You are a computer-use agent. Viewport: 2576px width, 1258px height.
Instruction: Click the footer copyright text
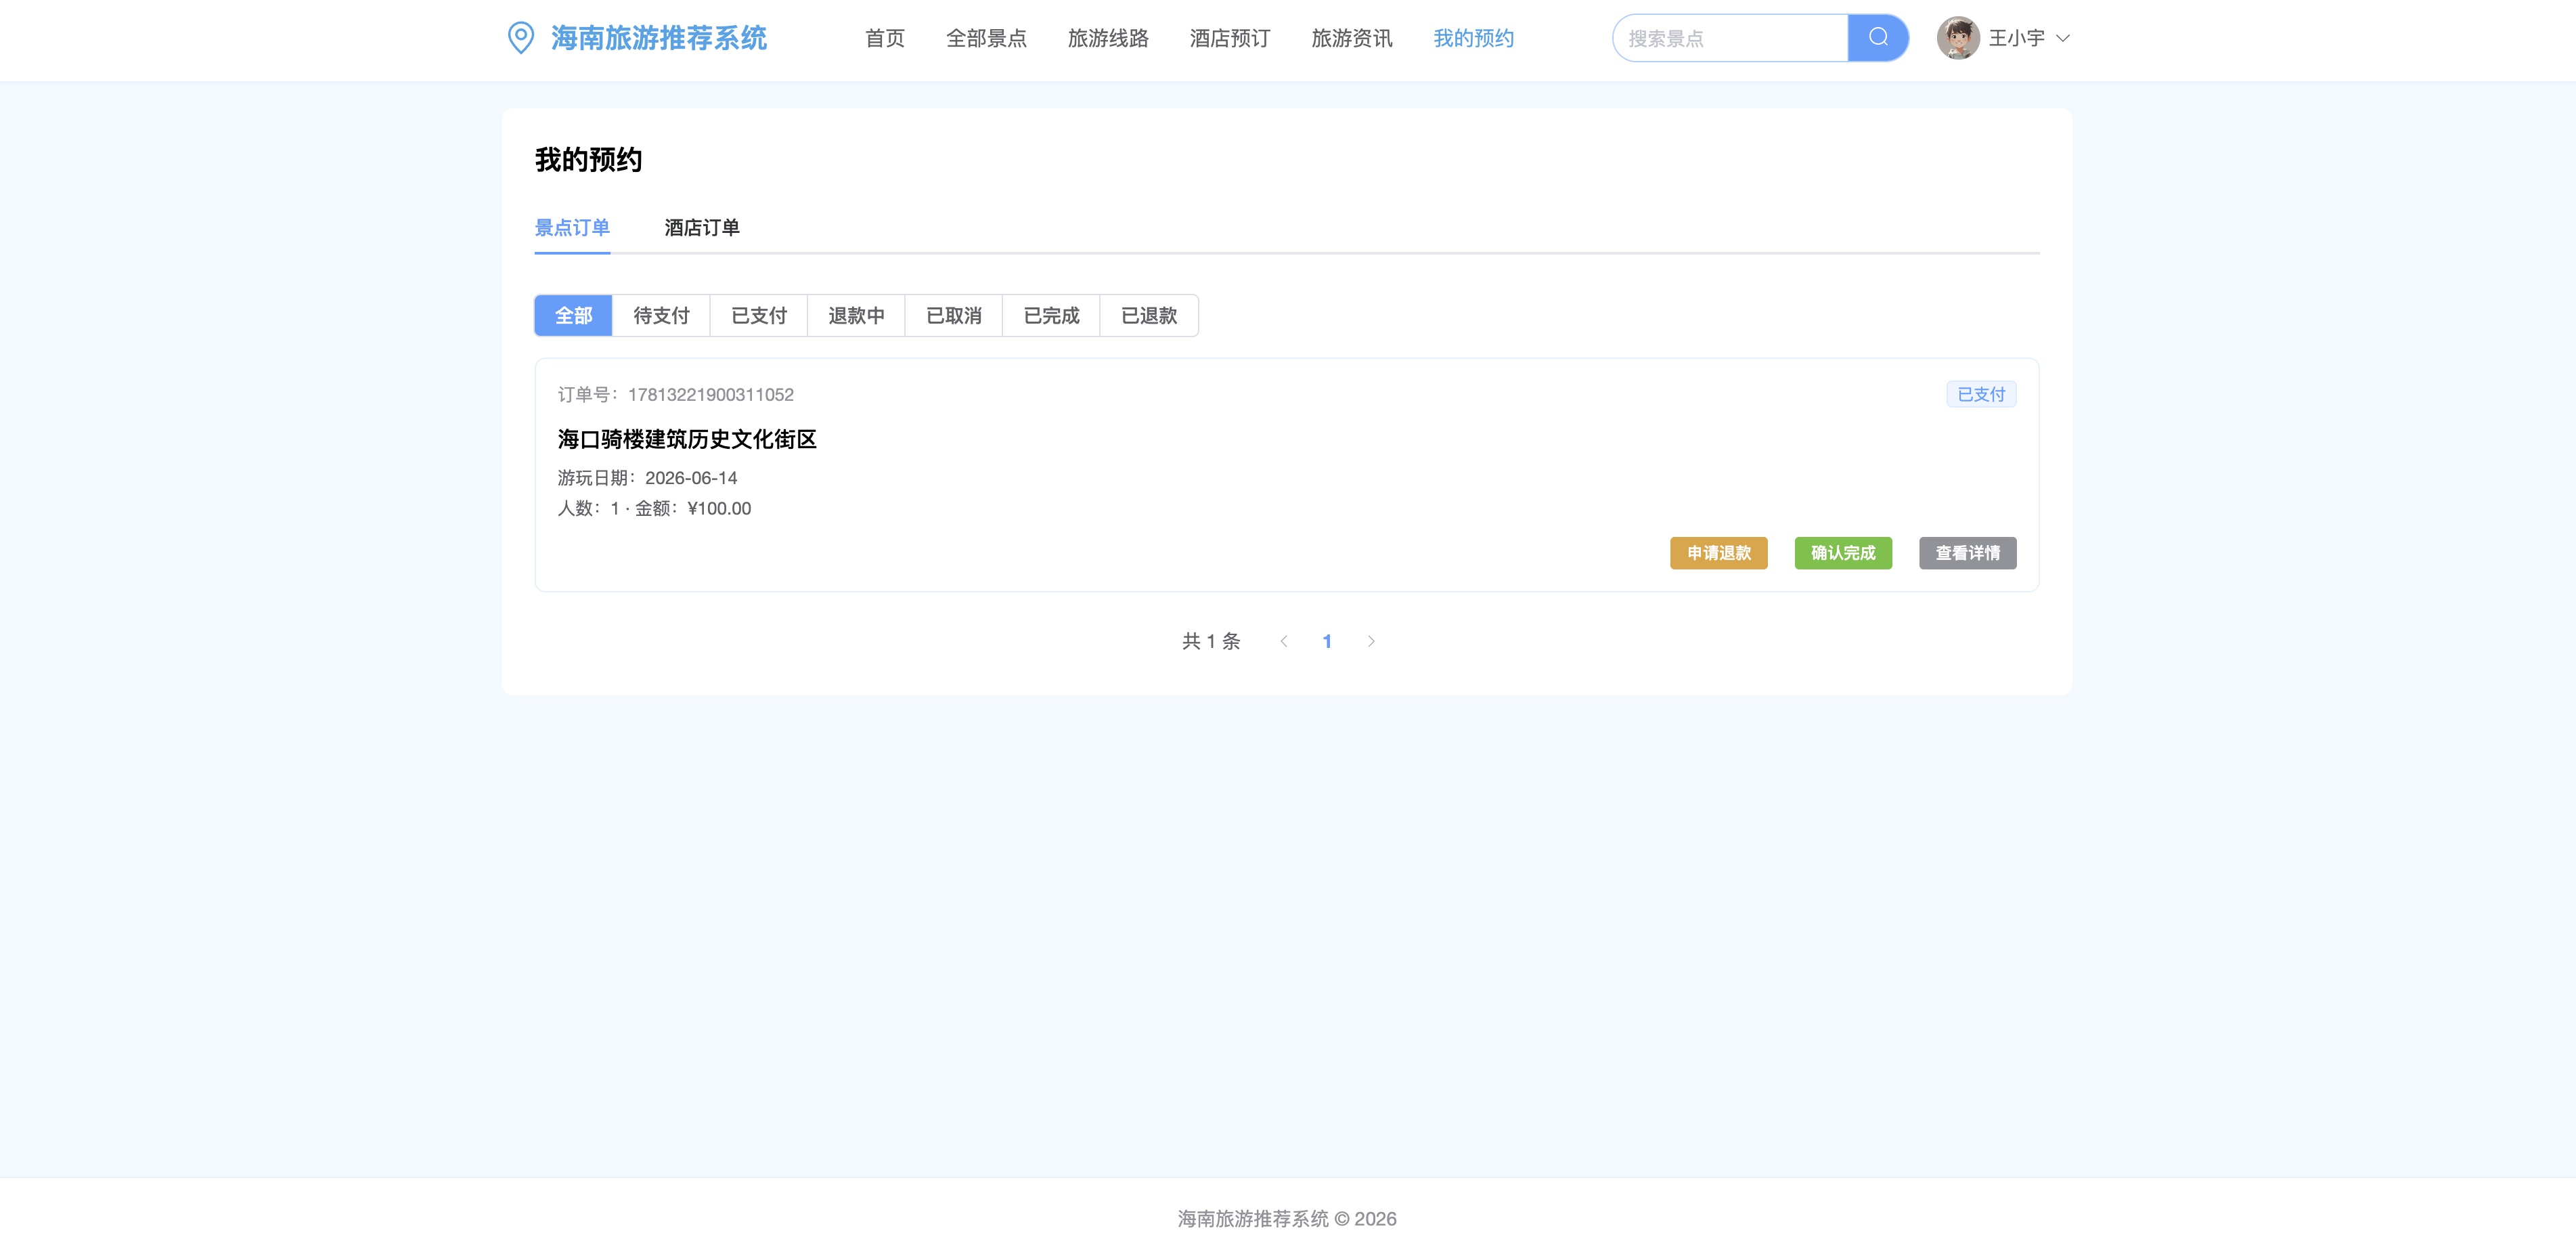[x=1287, y=1219]
